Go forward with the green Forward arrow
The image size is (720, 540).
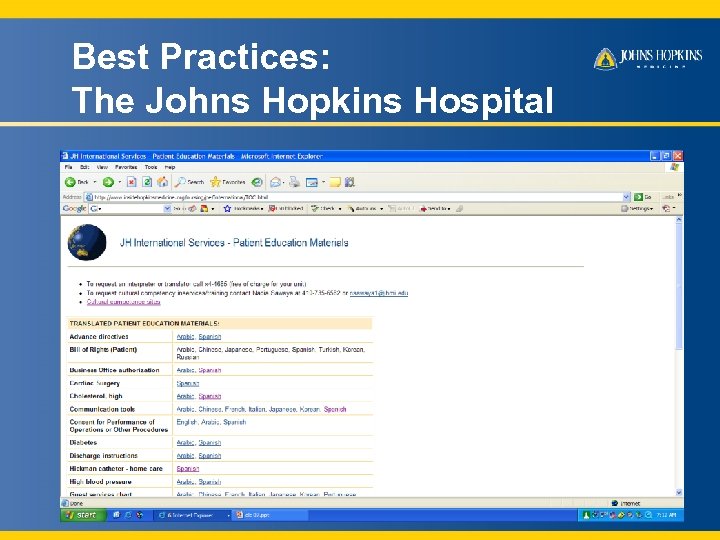(108, 182)
